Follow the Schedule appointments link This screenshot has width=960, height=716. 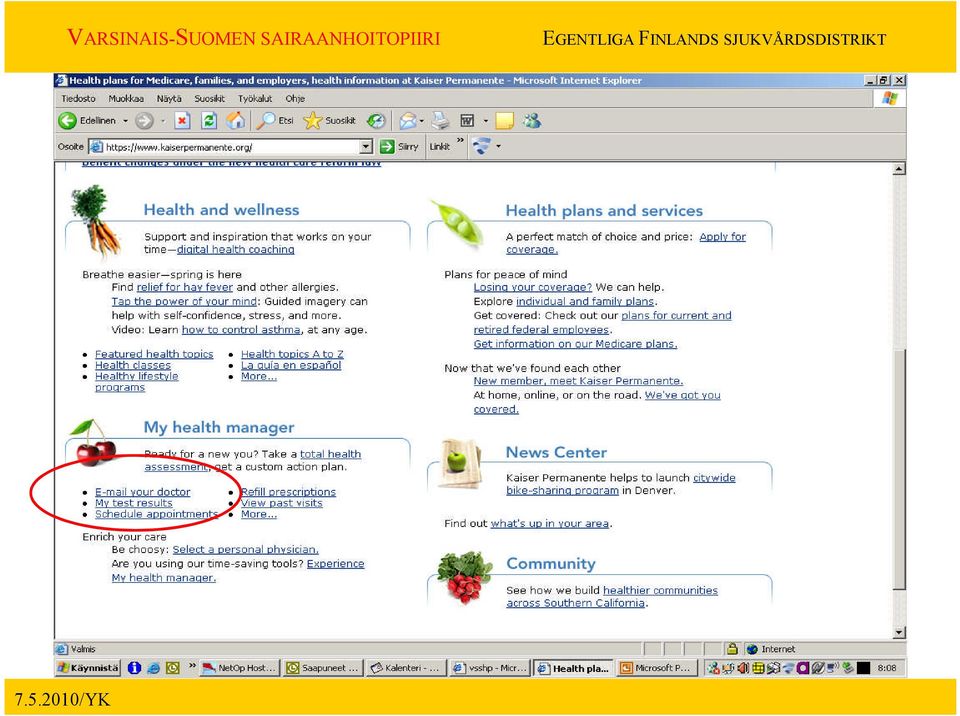pos(156,514)
